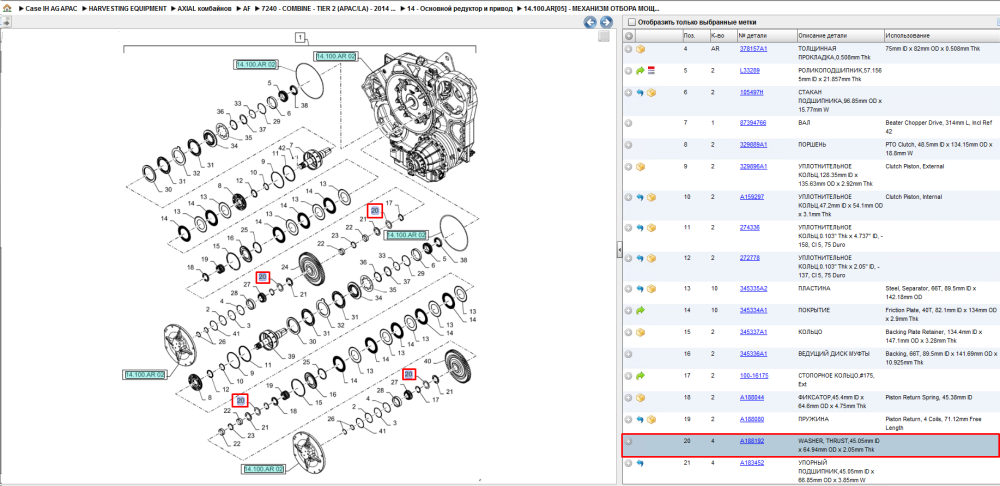1000x486 pixels.
Task: Click blue arrow icon in row 272778
Action: 641,258
